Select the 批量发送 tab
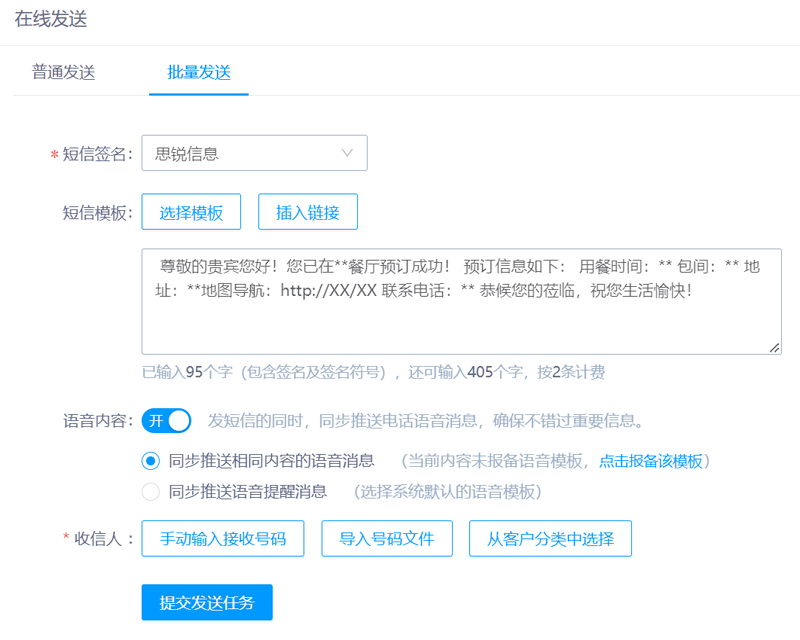Viewport: 800px width, 640px height. [x=198, y=72]
